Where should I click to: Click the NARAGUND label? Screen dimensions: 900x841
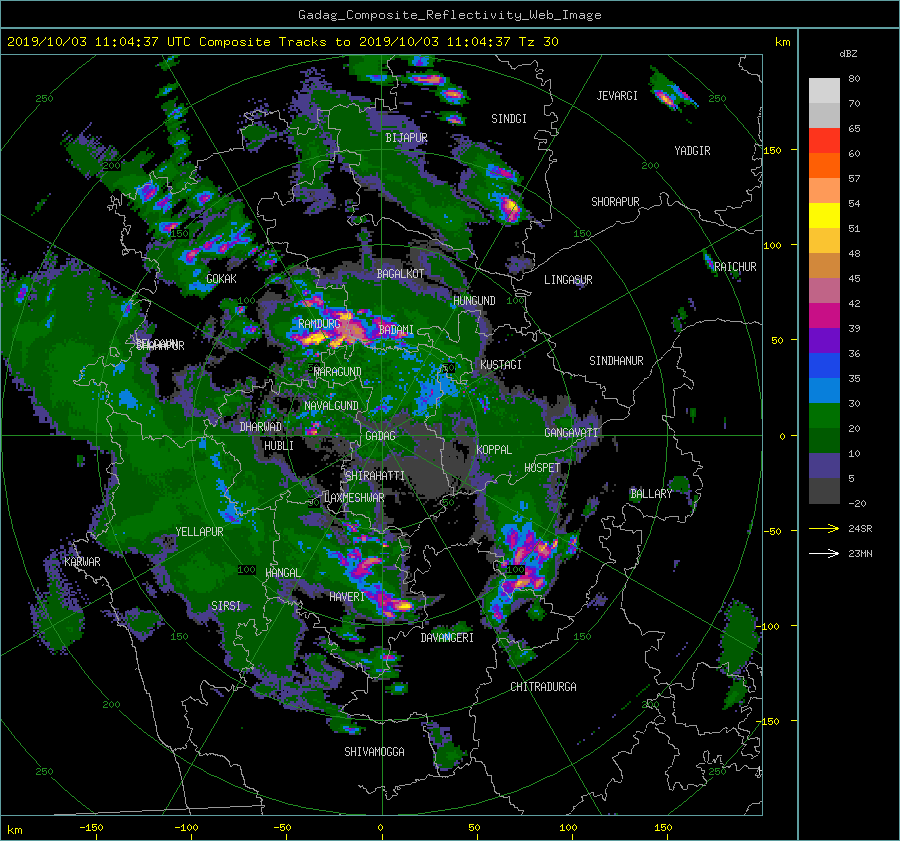(x=338, y=372)
